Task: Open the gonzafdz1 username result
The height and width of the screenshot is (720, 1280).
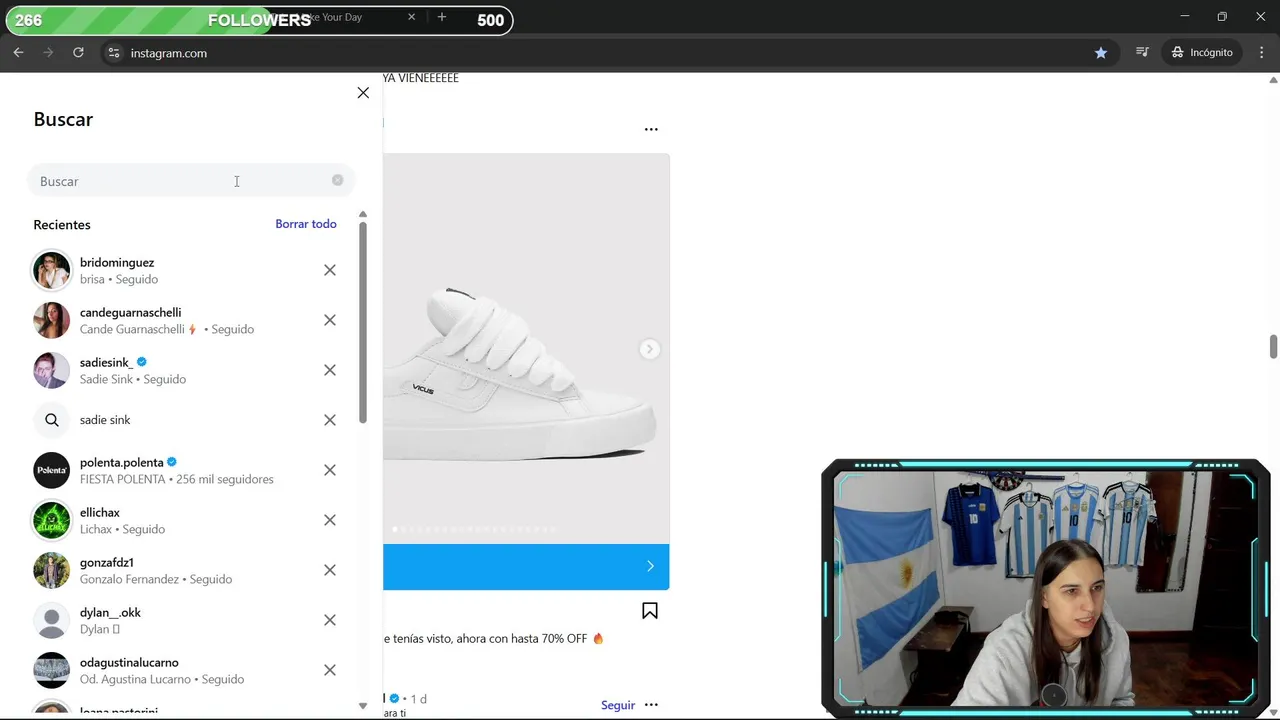Action: [107, 562]
